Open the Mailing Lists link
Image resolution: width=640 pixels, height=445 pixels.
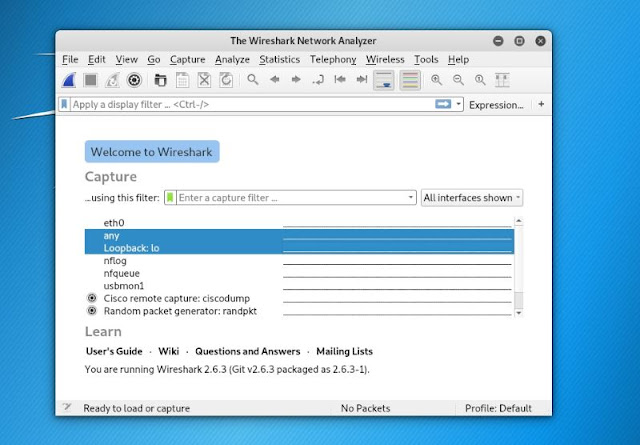point(344,352)
